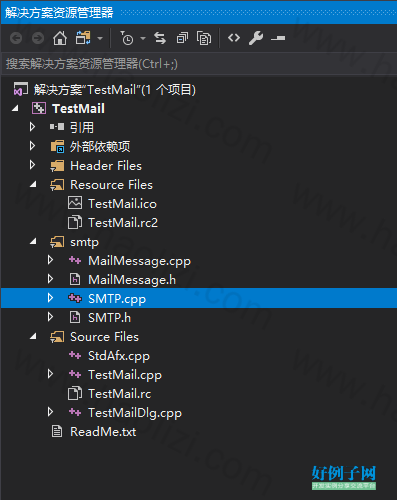
Task: Select 外部依赖项 item
Action: [100, 146]
